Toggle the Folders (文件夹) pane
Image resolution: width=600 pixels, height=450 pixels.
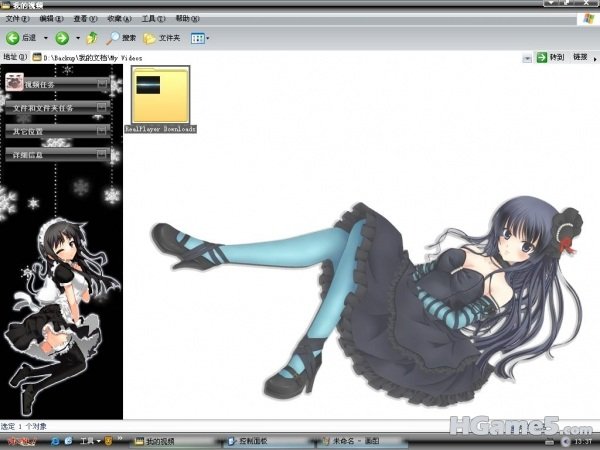[161, 38]
